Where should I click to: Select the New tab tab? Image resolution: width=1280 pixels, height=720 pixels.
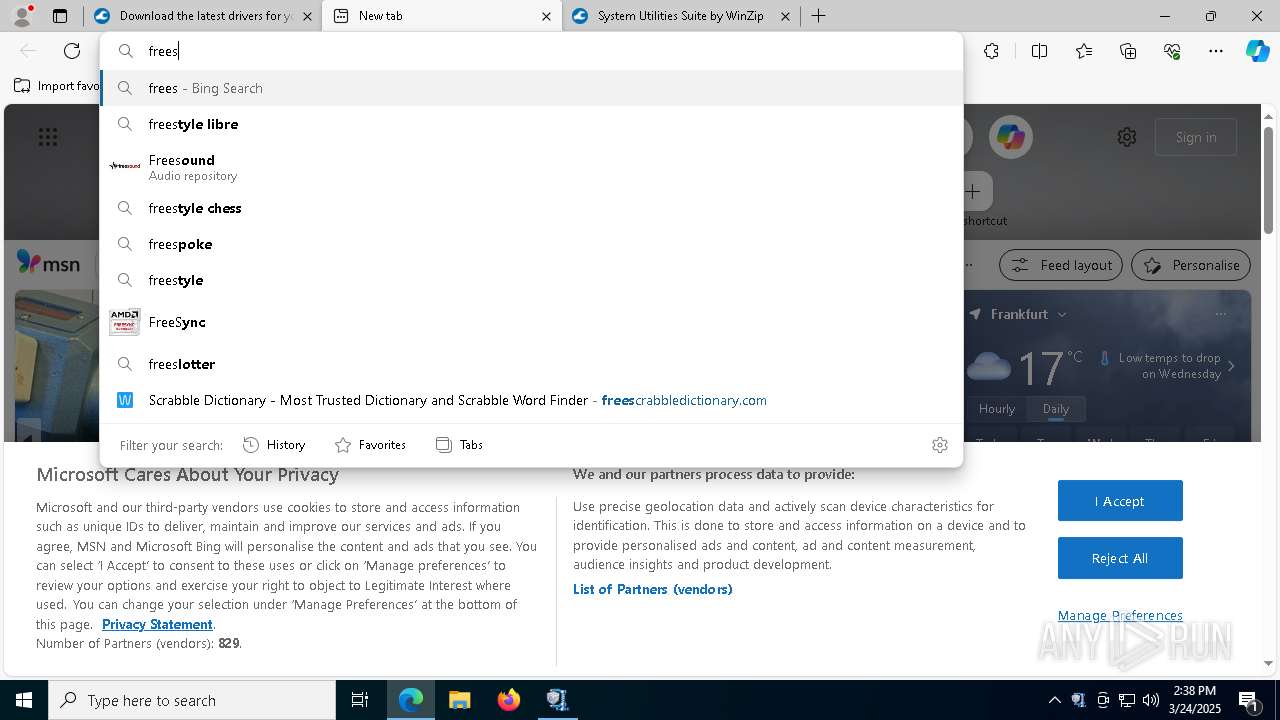442,16
